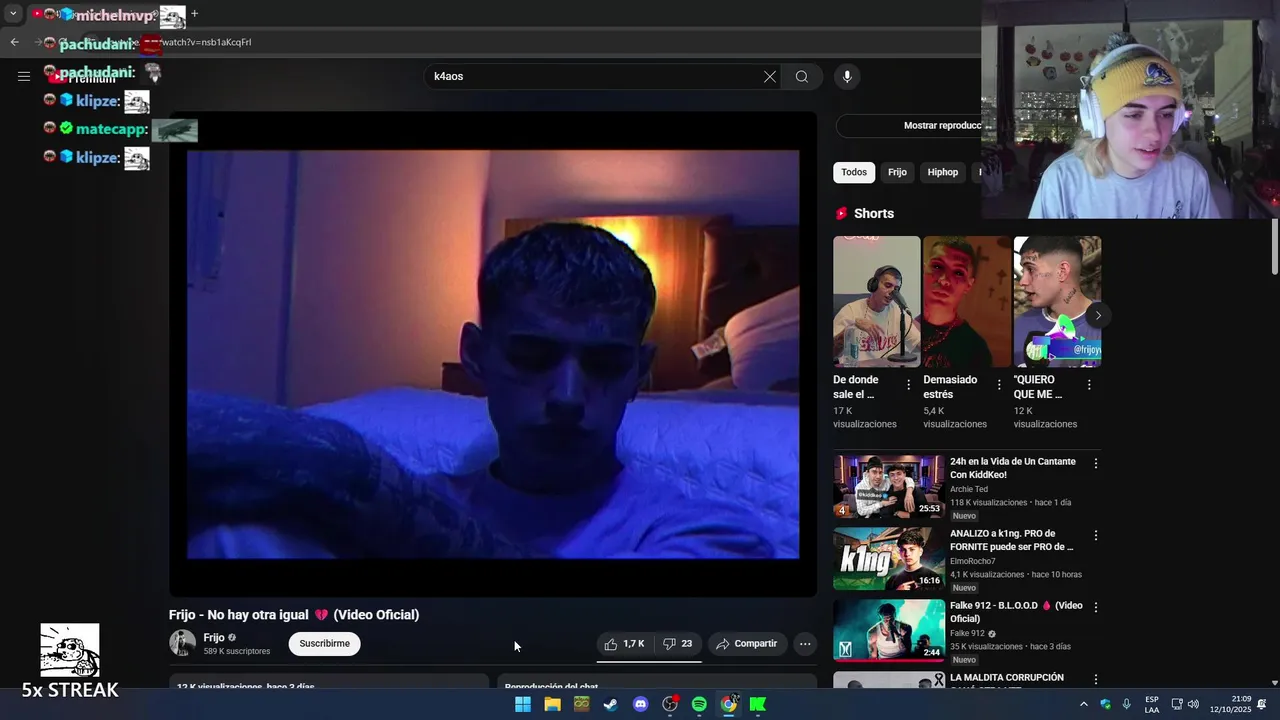Play the k1ng ANALIZO thumbnail

pyautogui.click(x=889, y=559)
